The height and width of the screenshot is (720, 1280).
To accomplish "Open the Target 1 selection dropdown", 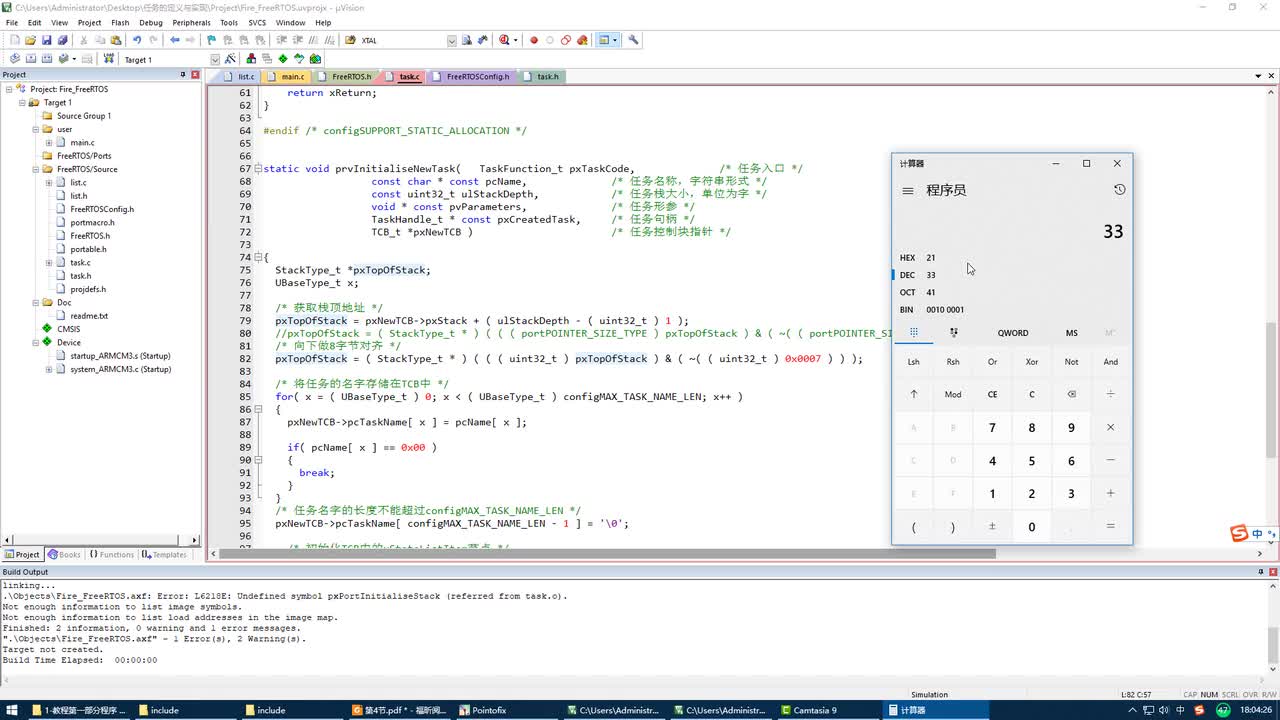I will coord(215,59).
